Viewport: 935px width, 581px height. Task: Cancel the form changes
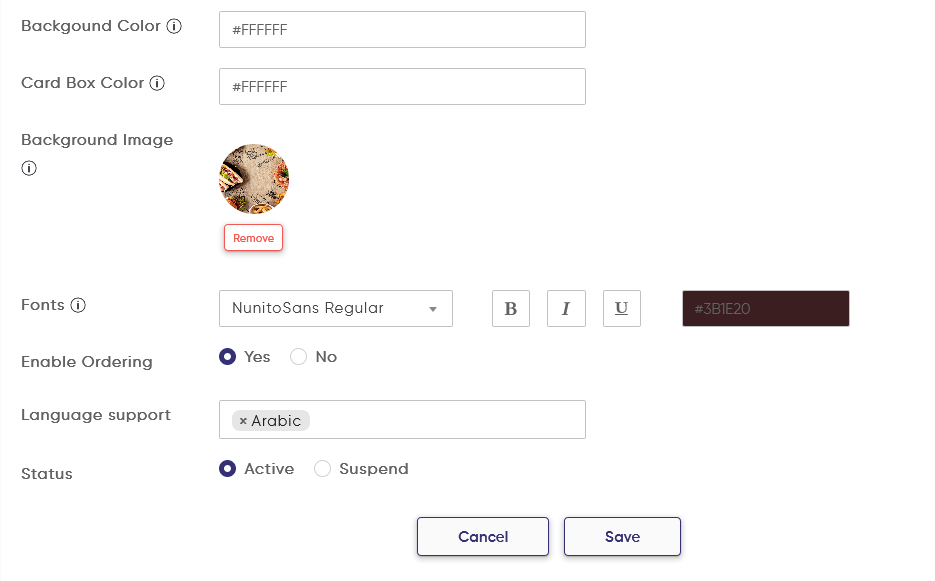482,536
